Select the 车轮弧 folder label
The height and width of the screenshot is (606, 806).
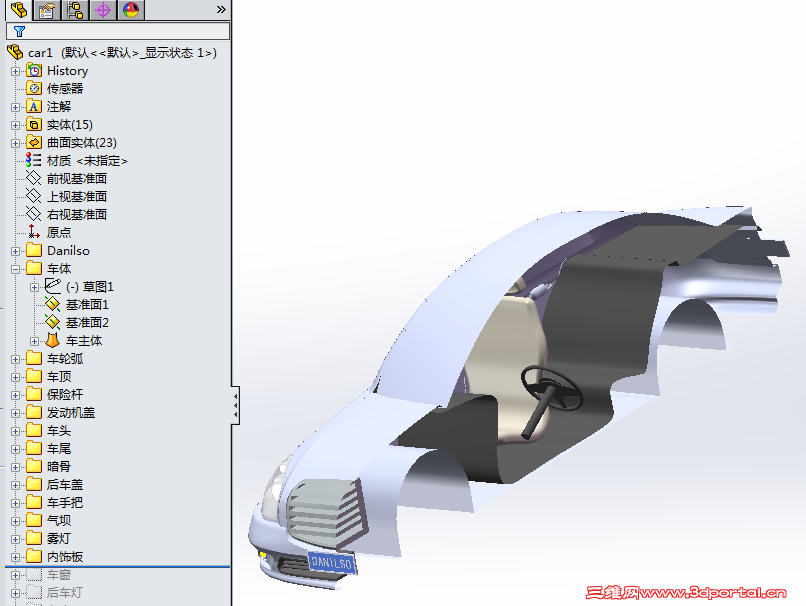pos(65,359)
